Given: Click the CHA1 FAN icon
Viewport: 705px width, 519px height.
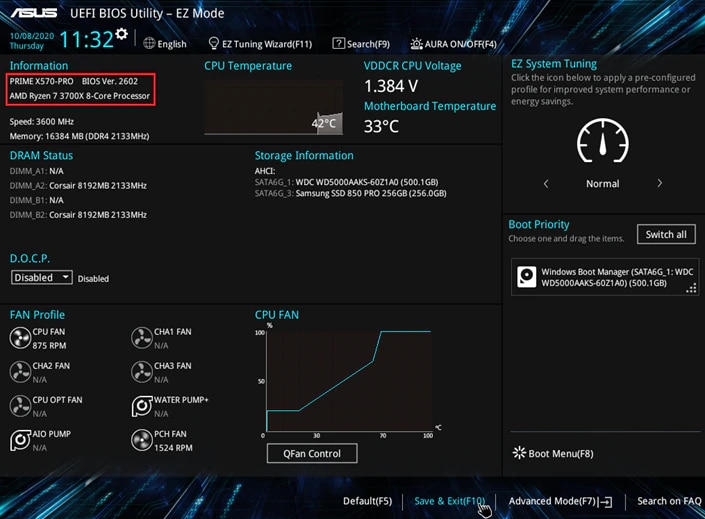Looking at the screenshot, I should pyautogui.click(x=142, y=338).
